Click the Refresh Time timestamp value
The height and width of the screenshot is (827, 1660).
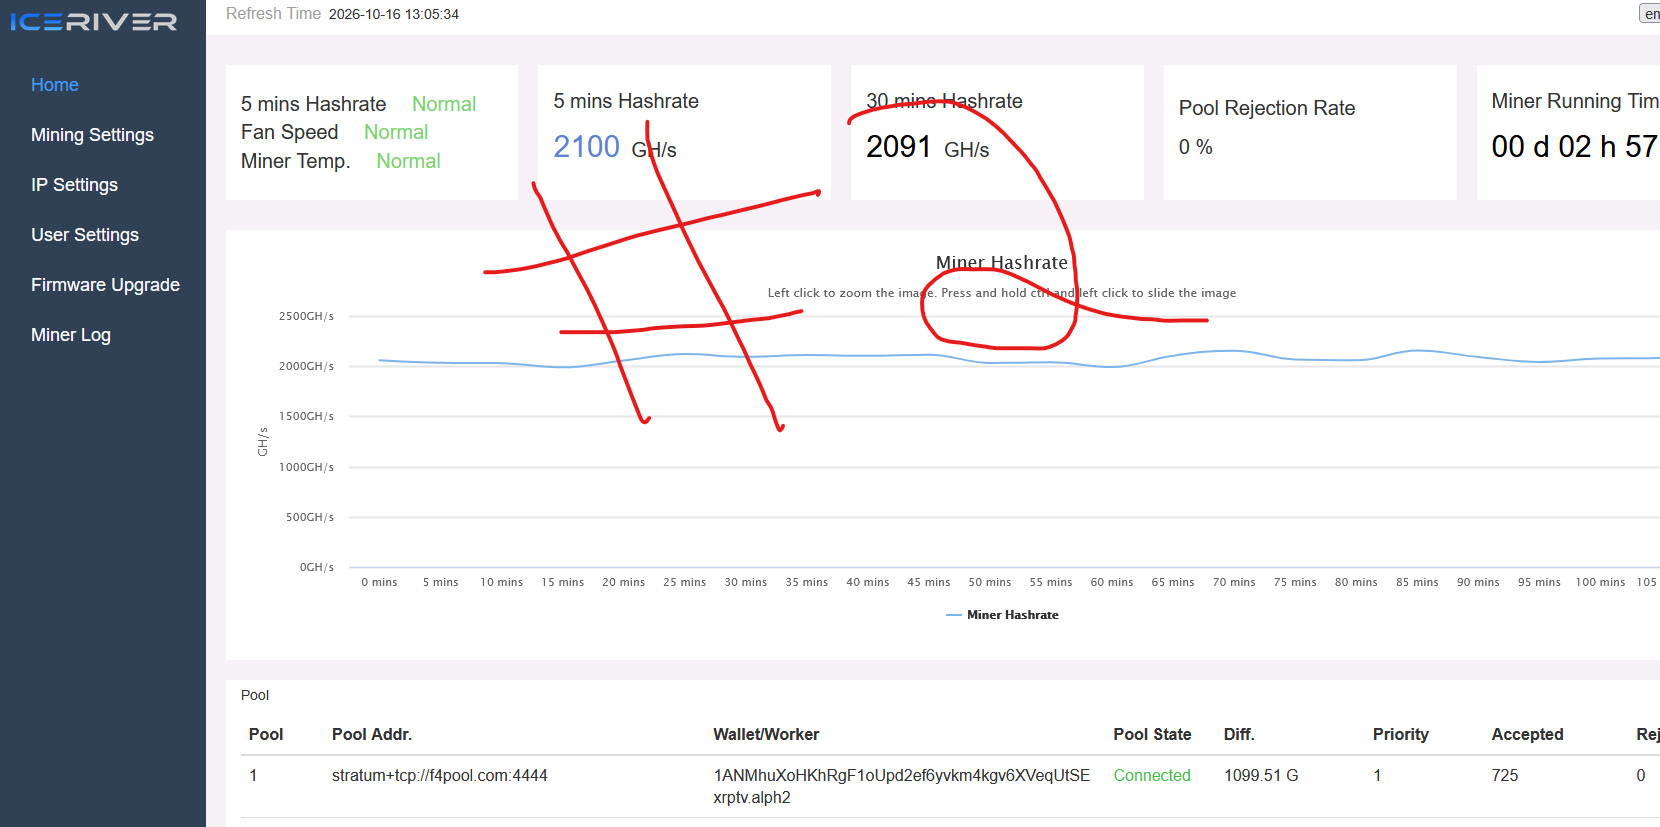coord(394,14)
